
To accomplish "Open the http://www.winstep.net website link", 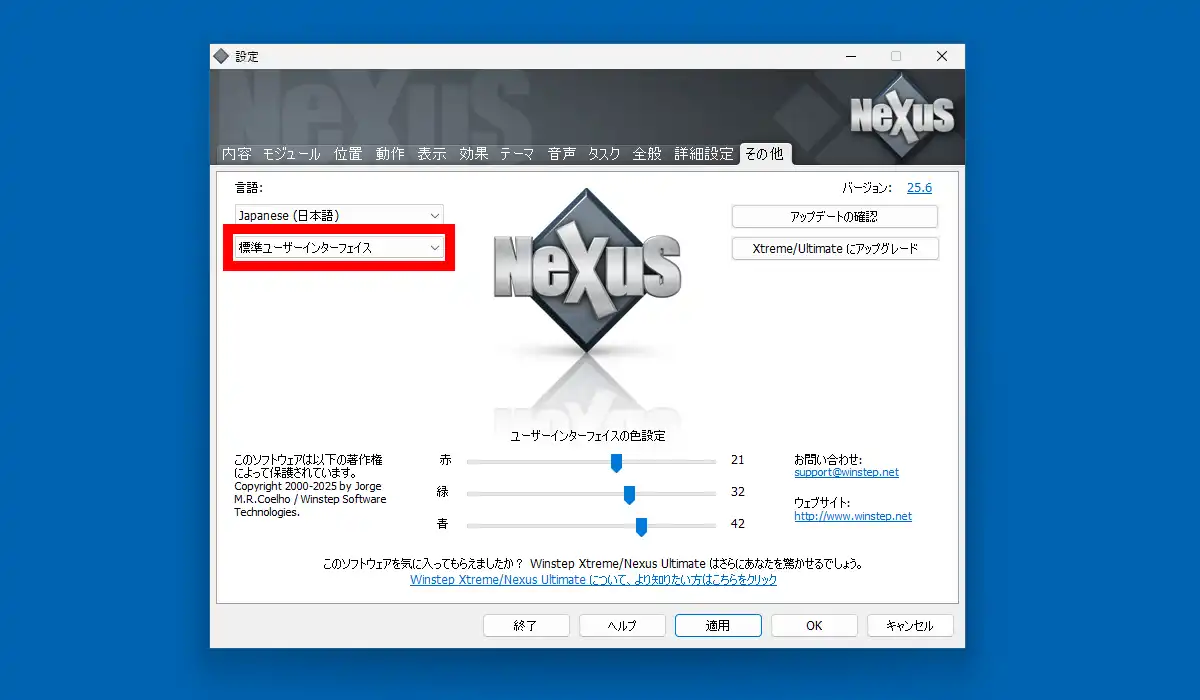I will click(853, 516).
